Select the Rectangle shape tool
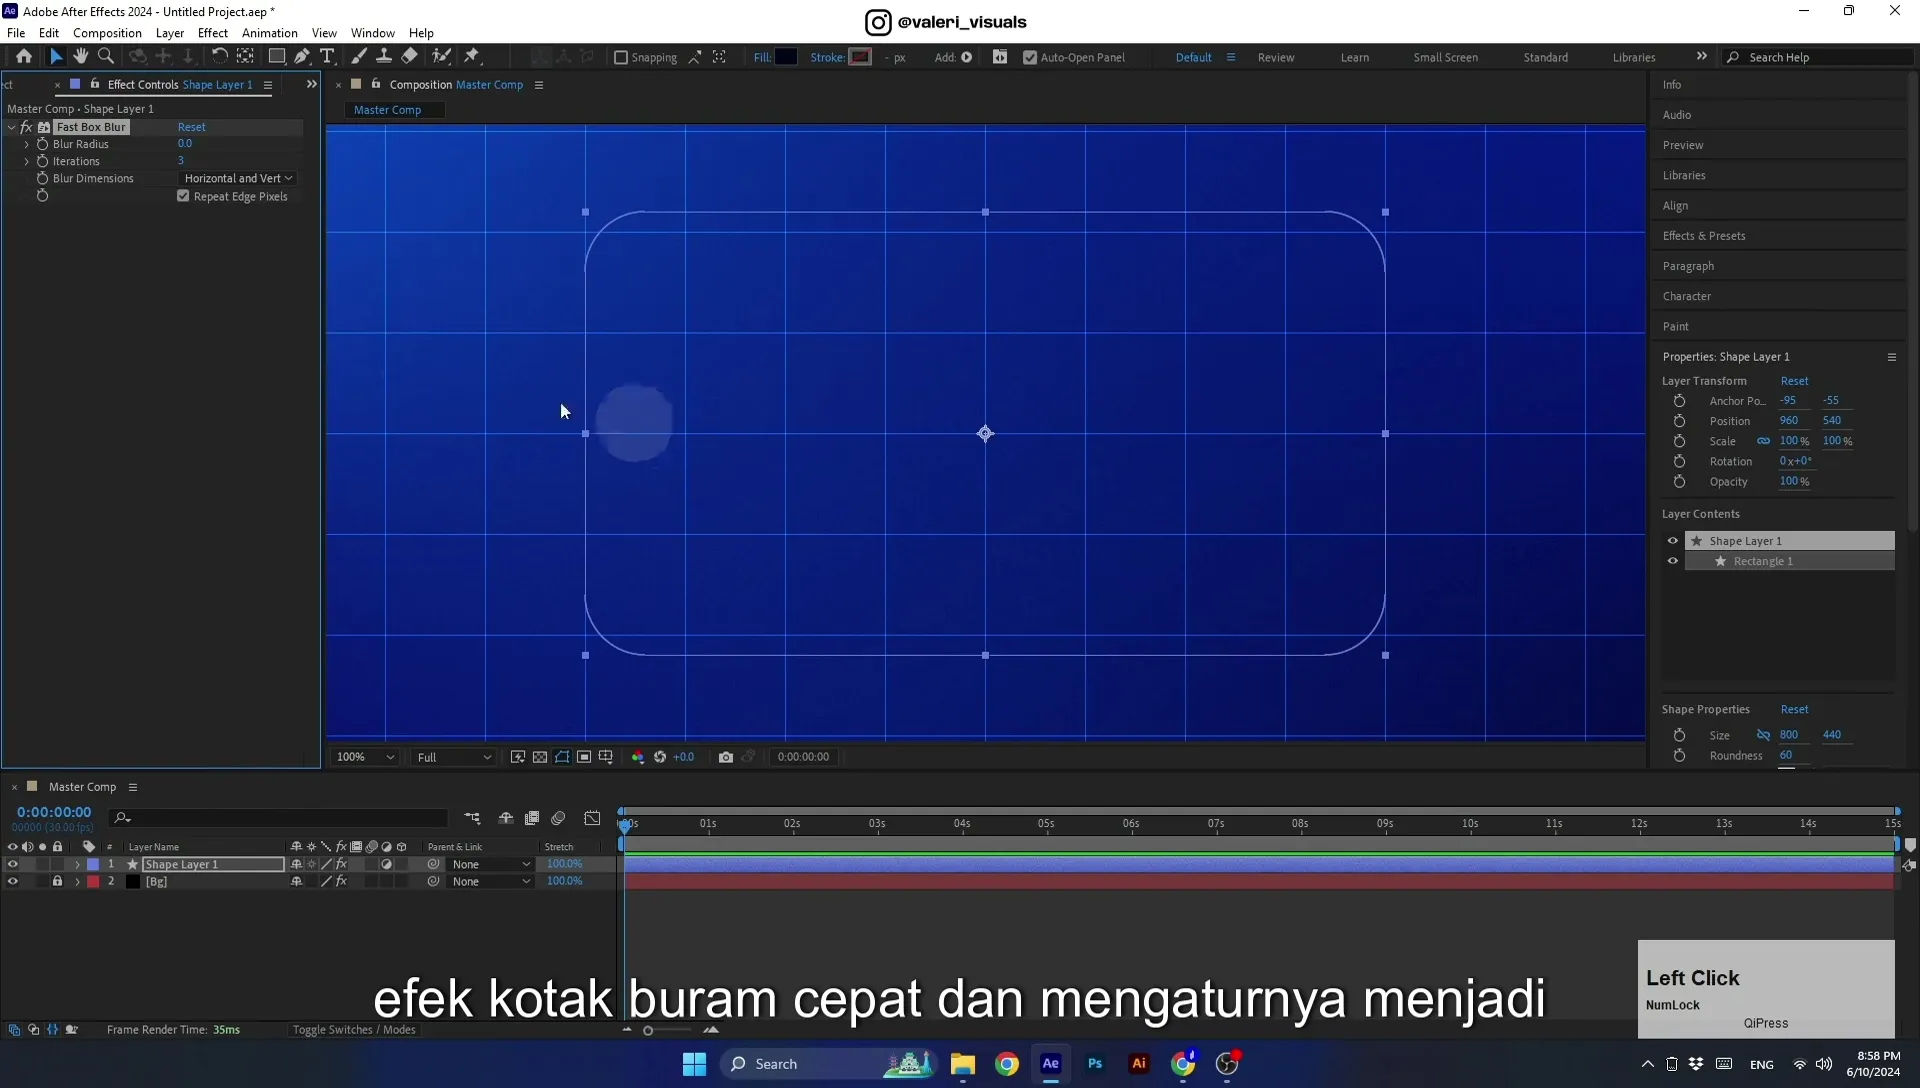Screen dimensions: 1920x1088 tap(277, 57)
